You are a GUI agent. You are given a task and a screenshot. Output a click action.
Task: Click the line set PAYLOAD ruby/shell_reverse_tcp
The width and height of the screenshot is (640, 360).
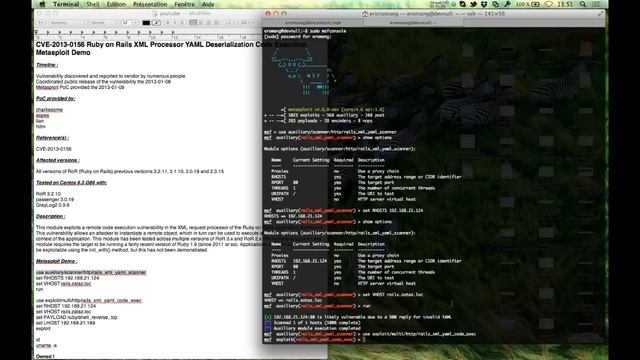(76, 317)
